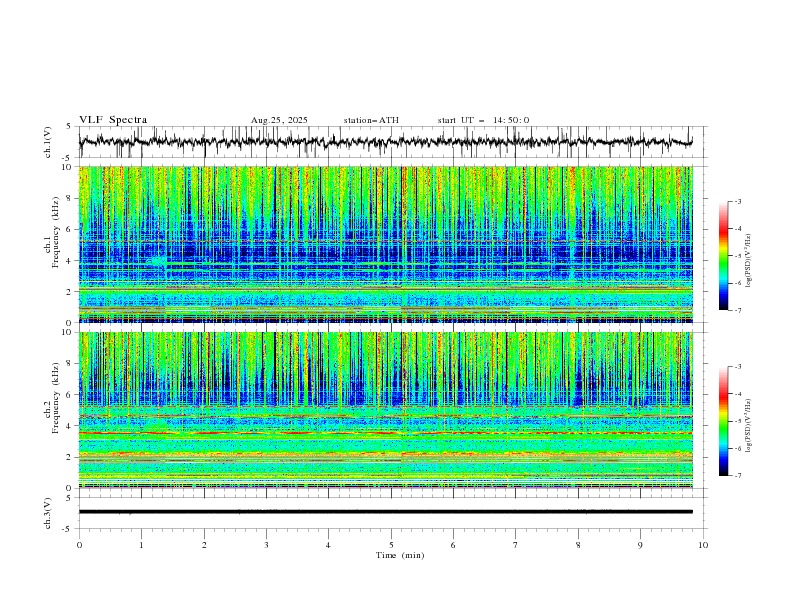
Task: Click the "ch.3(V)" axis label
Action: click(48, 513)
